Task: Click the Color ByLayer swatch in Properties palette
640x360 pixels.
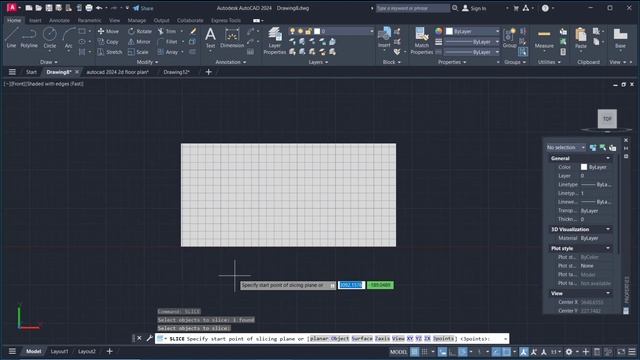Action: click(x=584, y=167)
